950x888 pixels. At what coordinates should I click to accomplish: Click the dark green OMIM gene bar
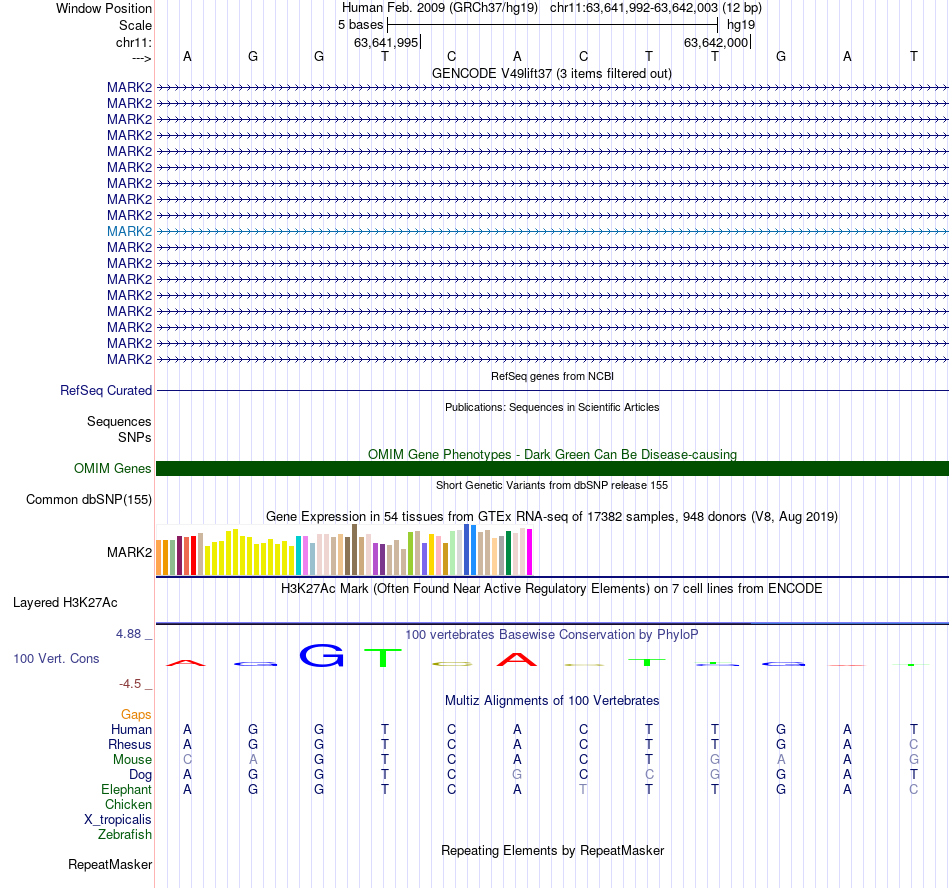[552, 468]
